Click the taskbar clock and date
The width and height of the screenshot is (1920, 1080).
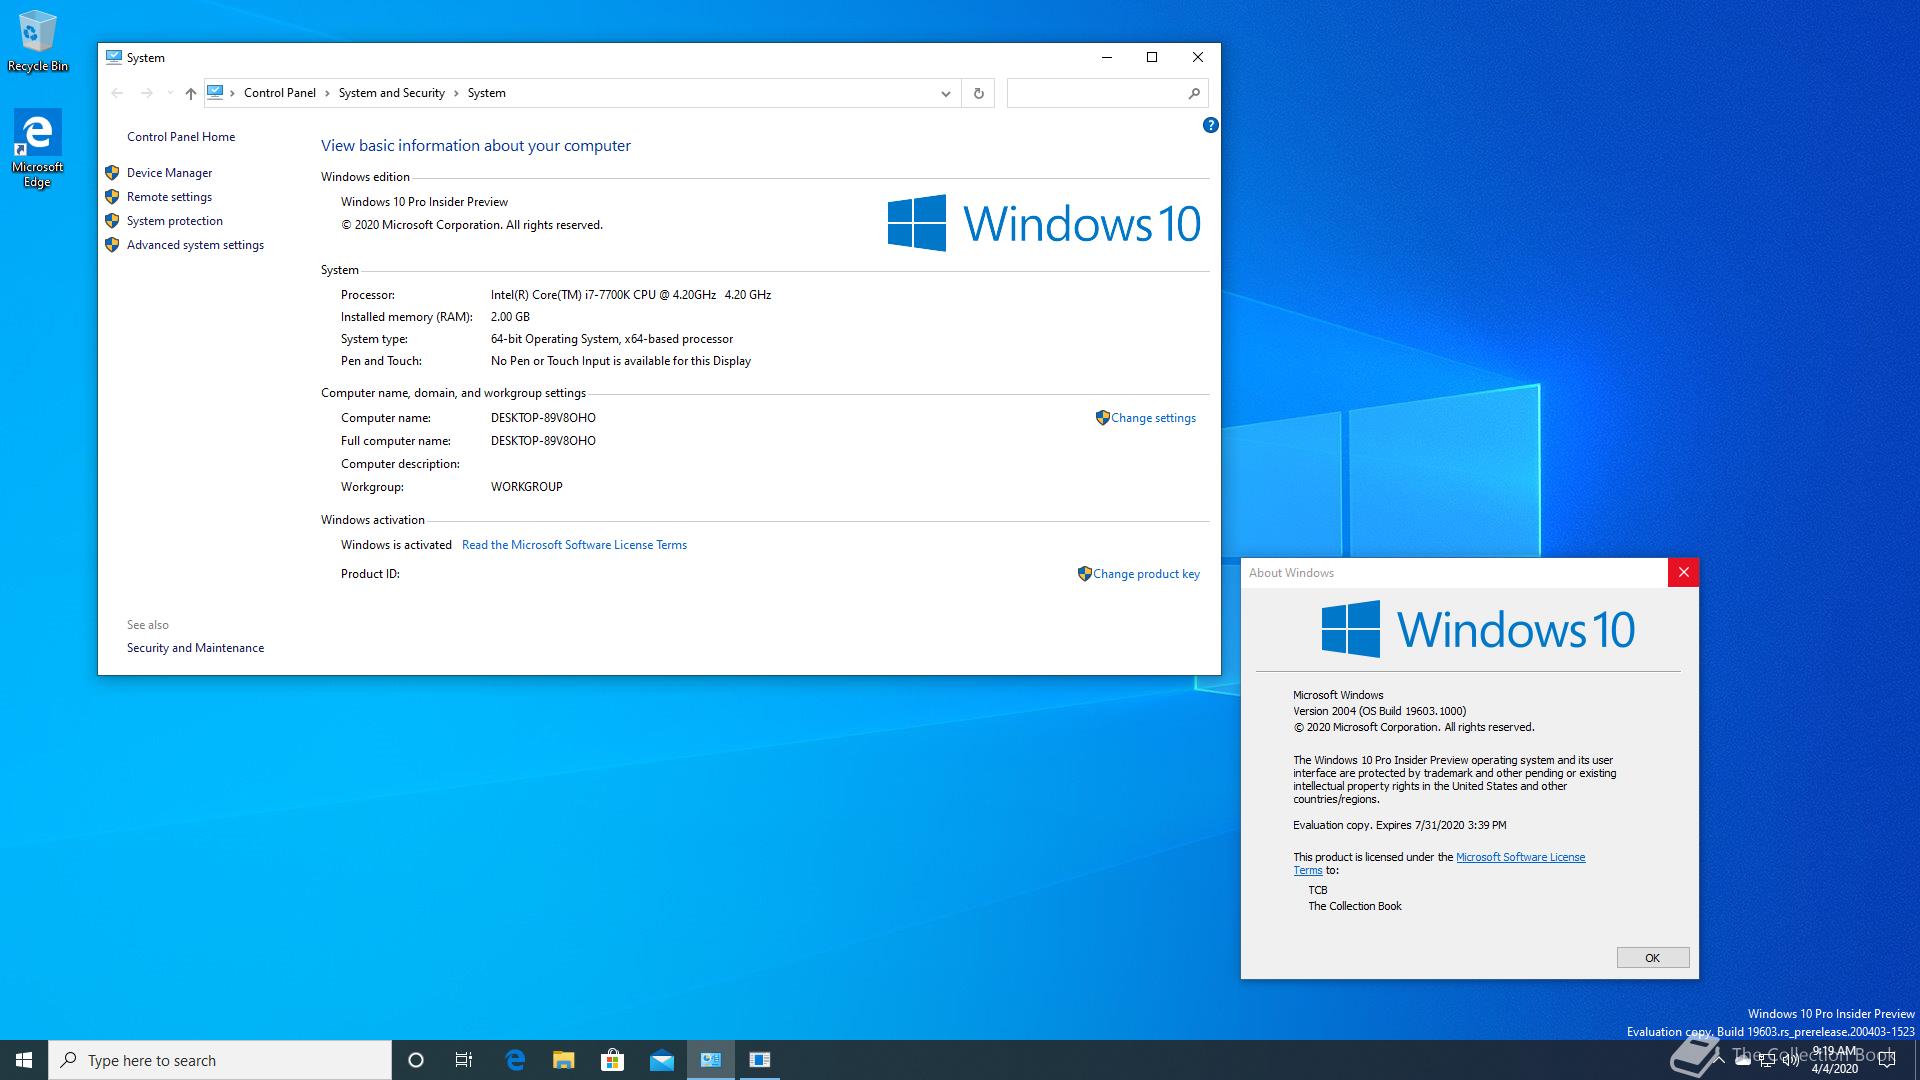click(1834, 1060)
